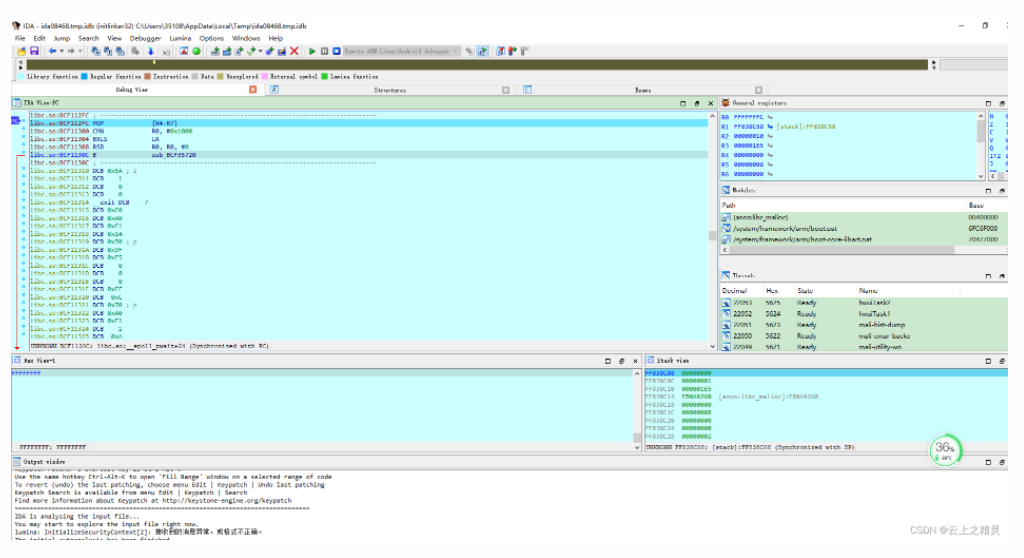
Task: Click the State column header in Threads
Action: pyautogui.click(x=825, y=291)
